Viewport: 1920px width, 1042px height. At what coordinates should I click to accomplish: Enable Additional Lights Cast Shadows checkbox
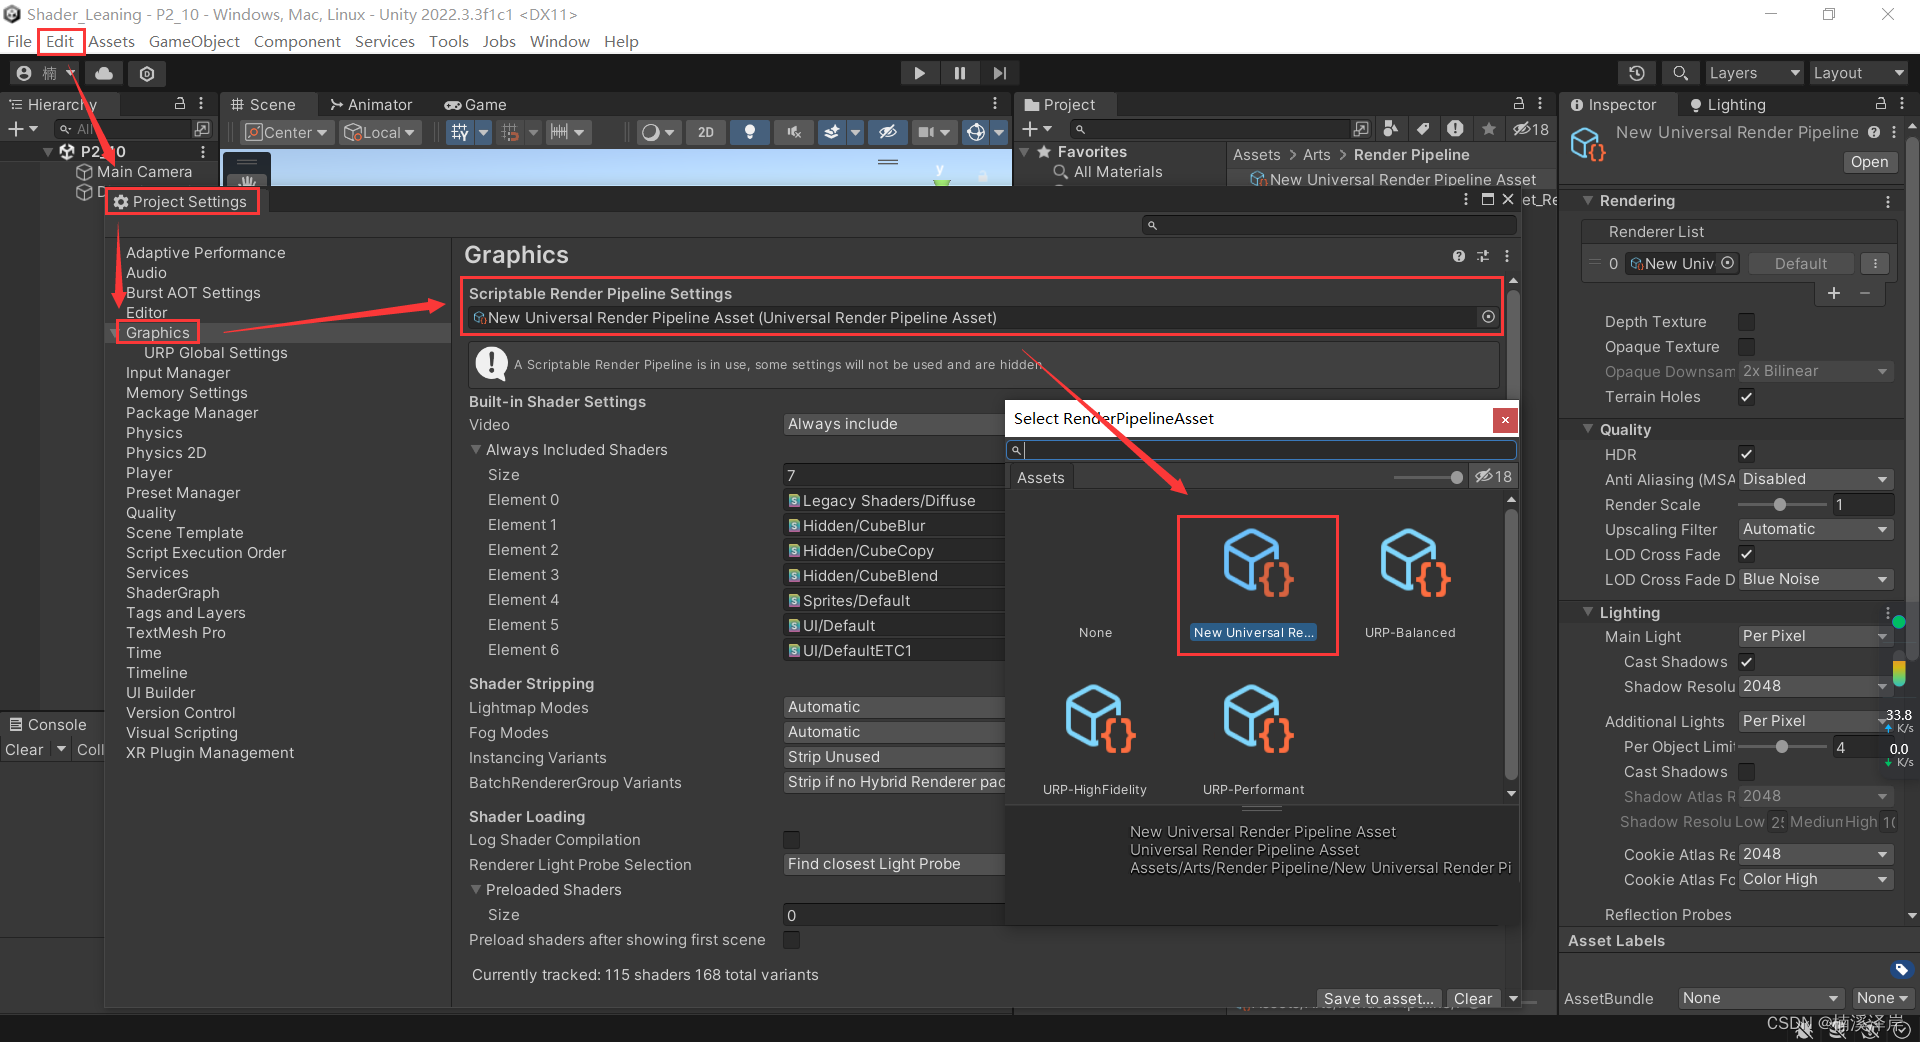click(1746, 772)
